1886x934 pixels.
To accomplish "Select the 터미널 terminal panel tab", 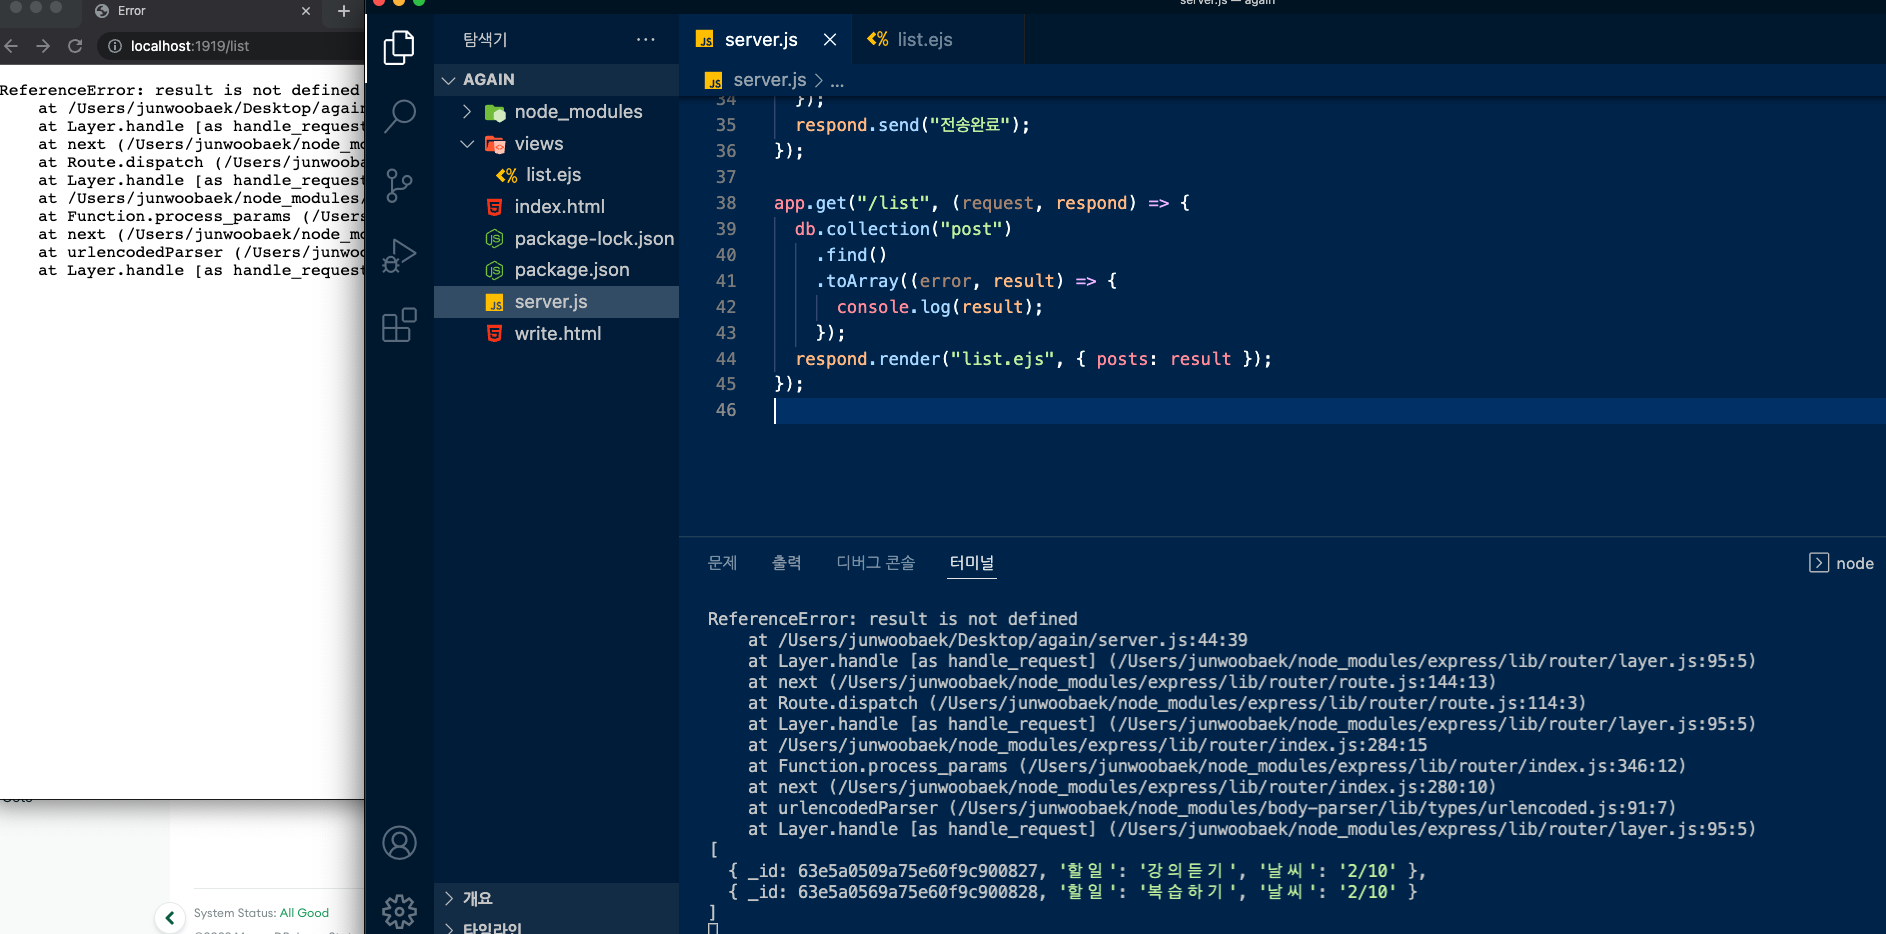I will click(972, 563).
